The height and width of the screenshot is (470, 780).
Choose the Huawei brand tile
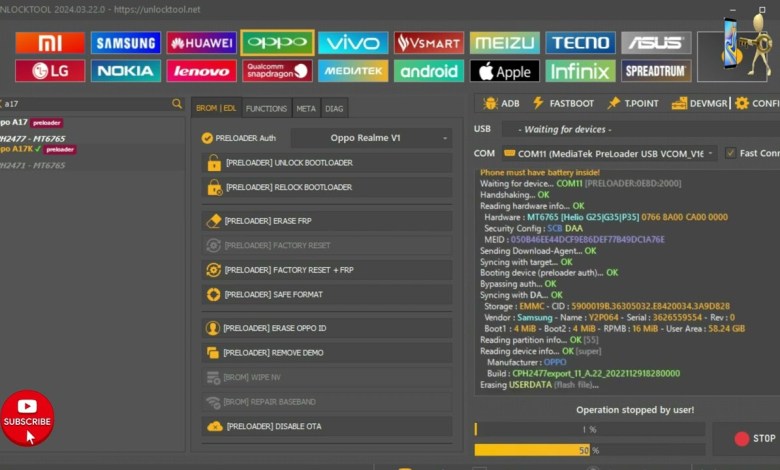(x=201, y=43)
